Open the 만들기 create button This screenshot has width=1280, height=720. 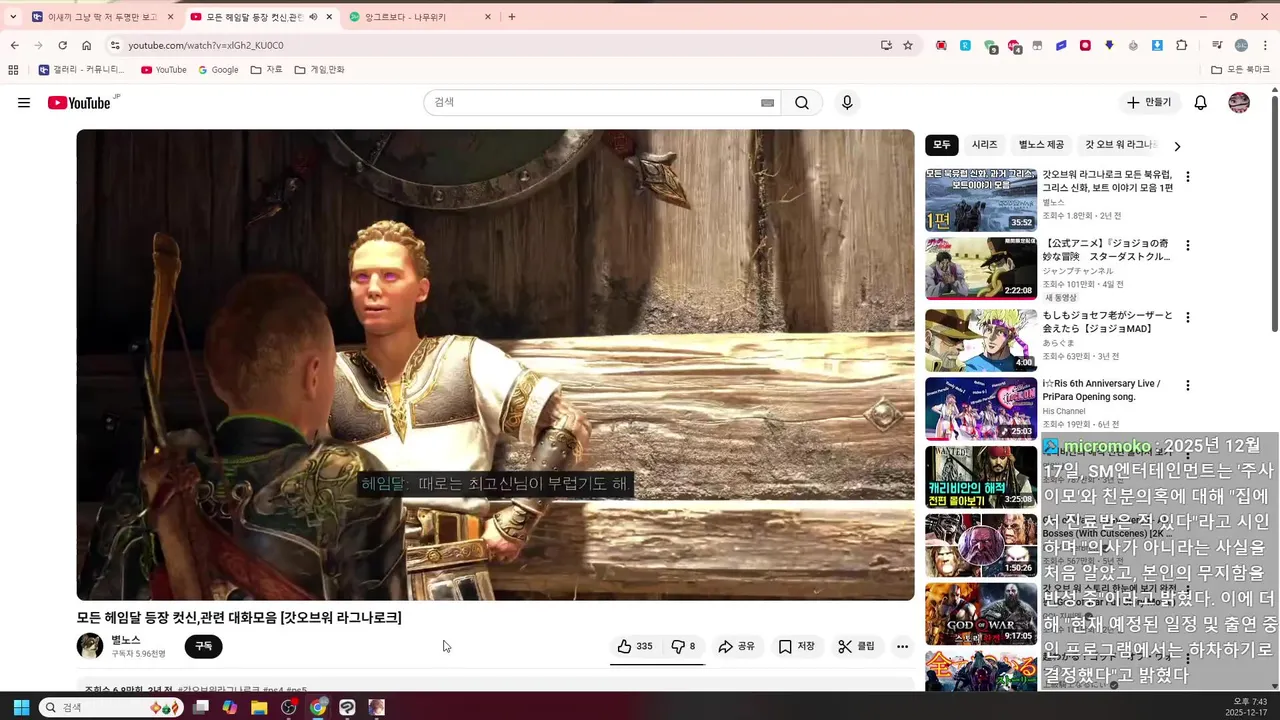1150,103
